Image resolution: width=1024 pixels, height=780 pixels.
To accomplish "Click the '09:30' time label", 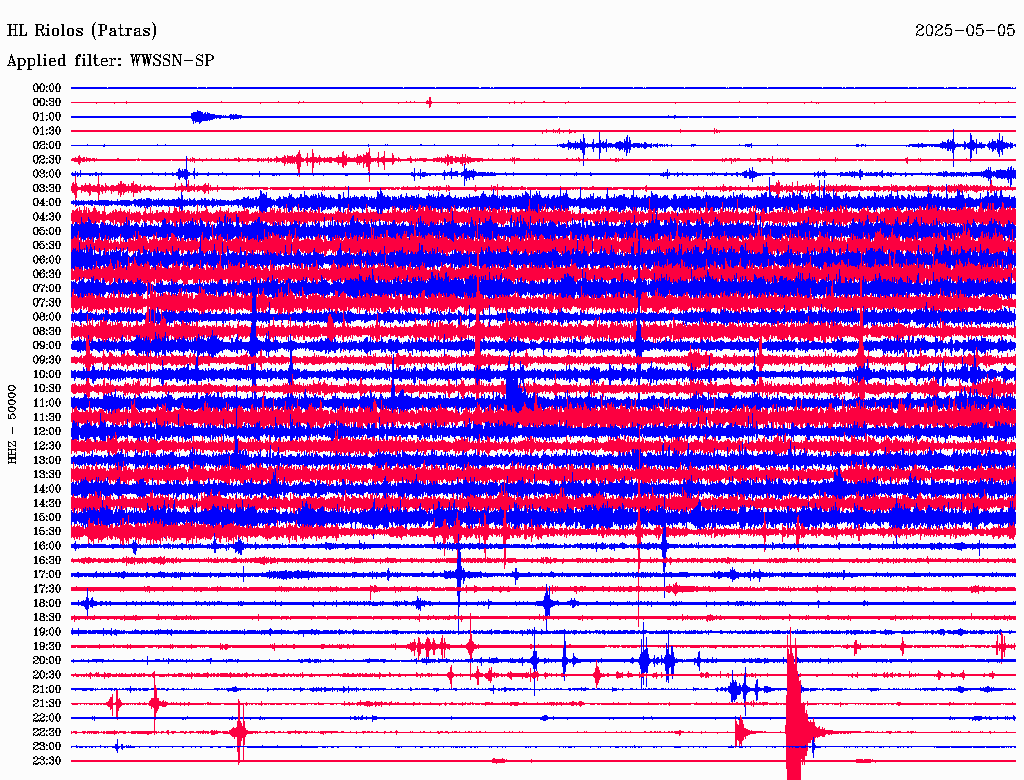I will (x=47, y=360).
